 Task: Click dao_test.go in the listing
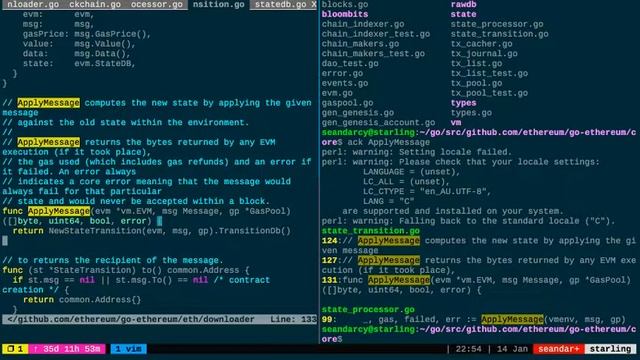pos(350,63)
